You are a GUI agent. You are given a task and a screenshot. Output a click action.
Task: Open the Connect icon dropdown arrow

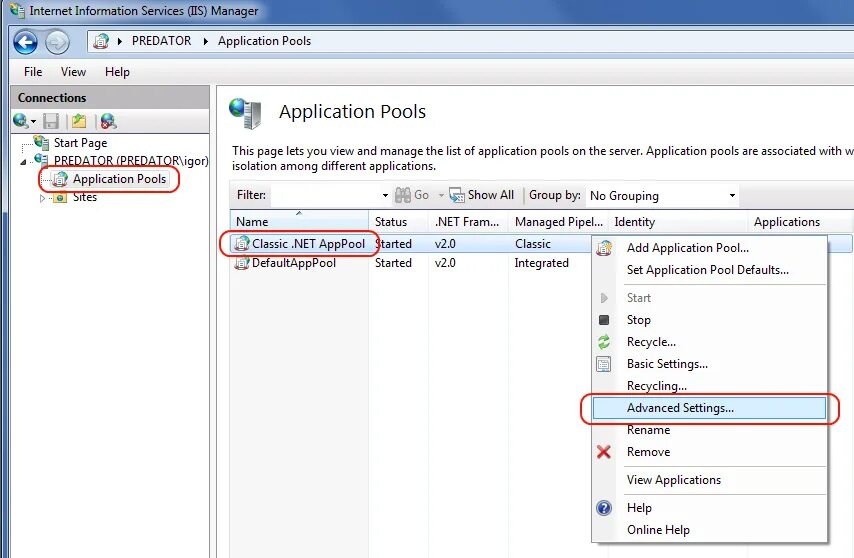[x=33, y=121]
